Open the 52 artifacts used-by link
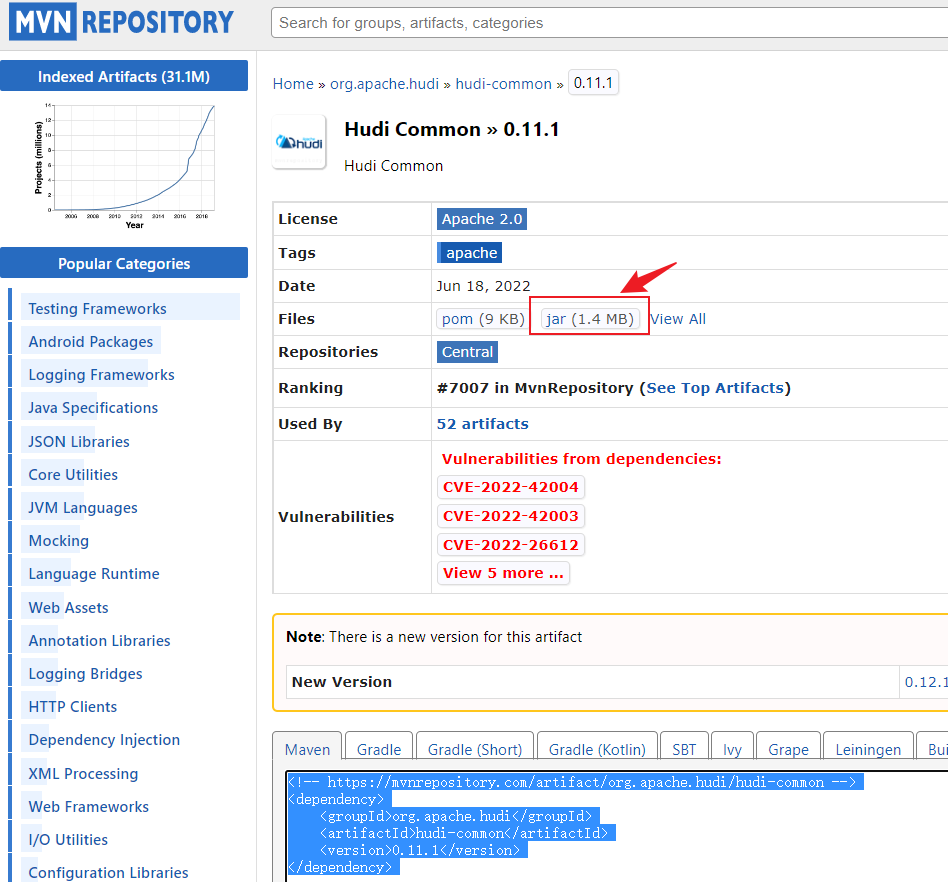Image resolution: width=948 pixels, height=882 pixels. coord(482,424)
